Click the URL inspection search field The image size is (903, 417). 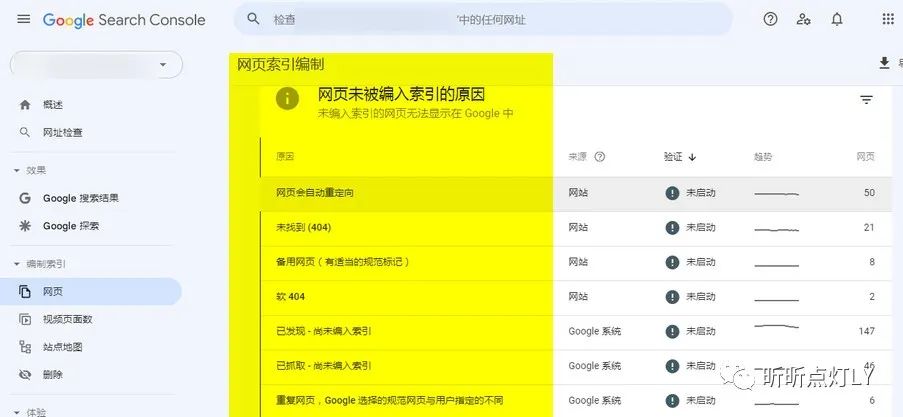tap(480, 19)
